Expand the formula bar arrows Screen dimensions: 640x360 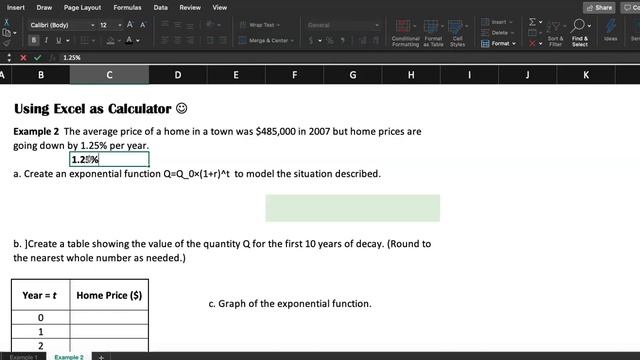pyautogui.click(x=9, y=58)
